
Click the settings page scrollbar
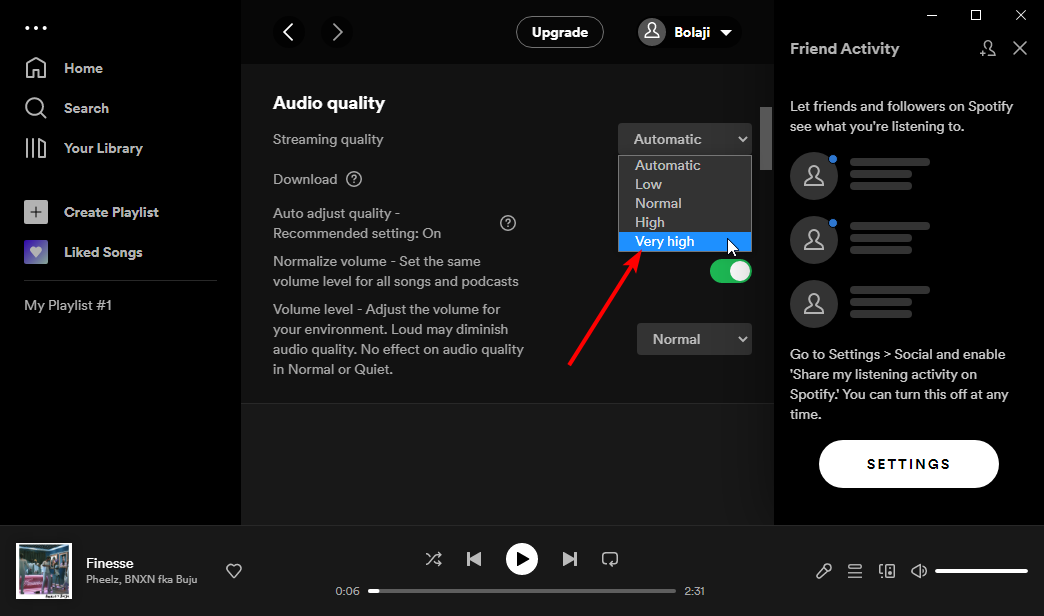coord(766,139)
